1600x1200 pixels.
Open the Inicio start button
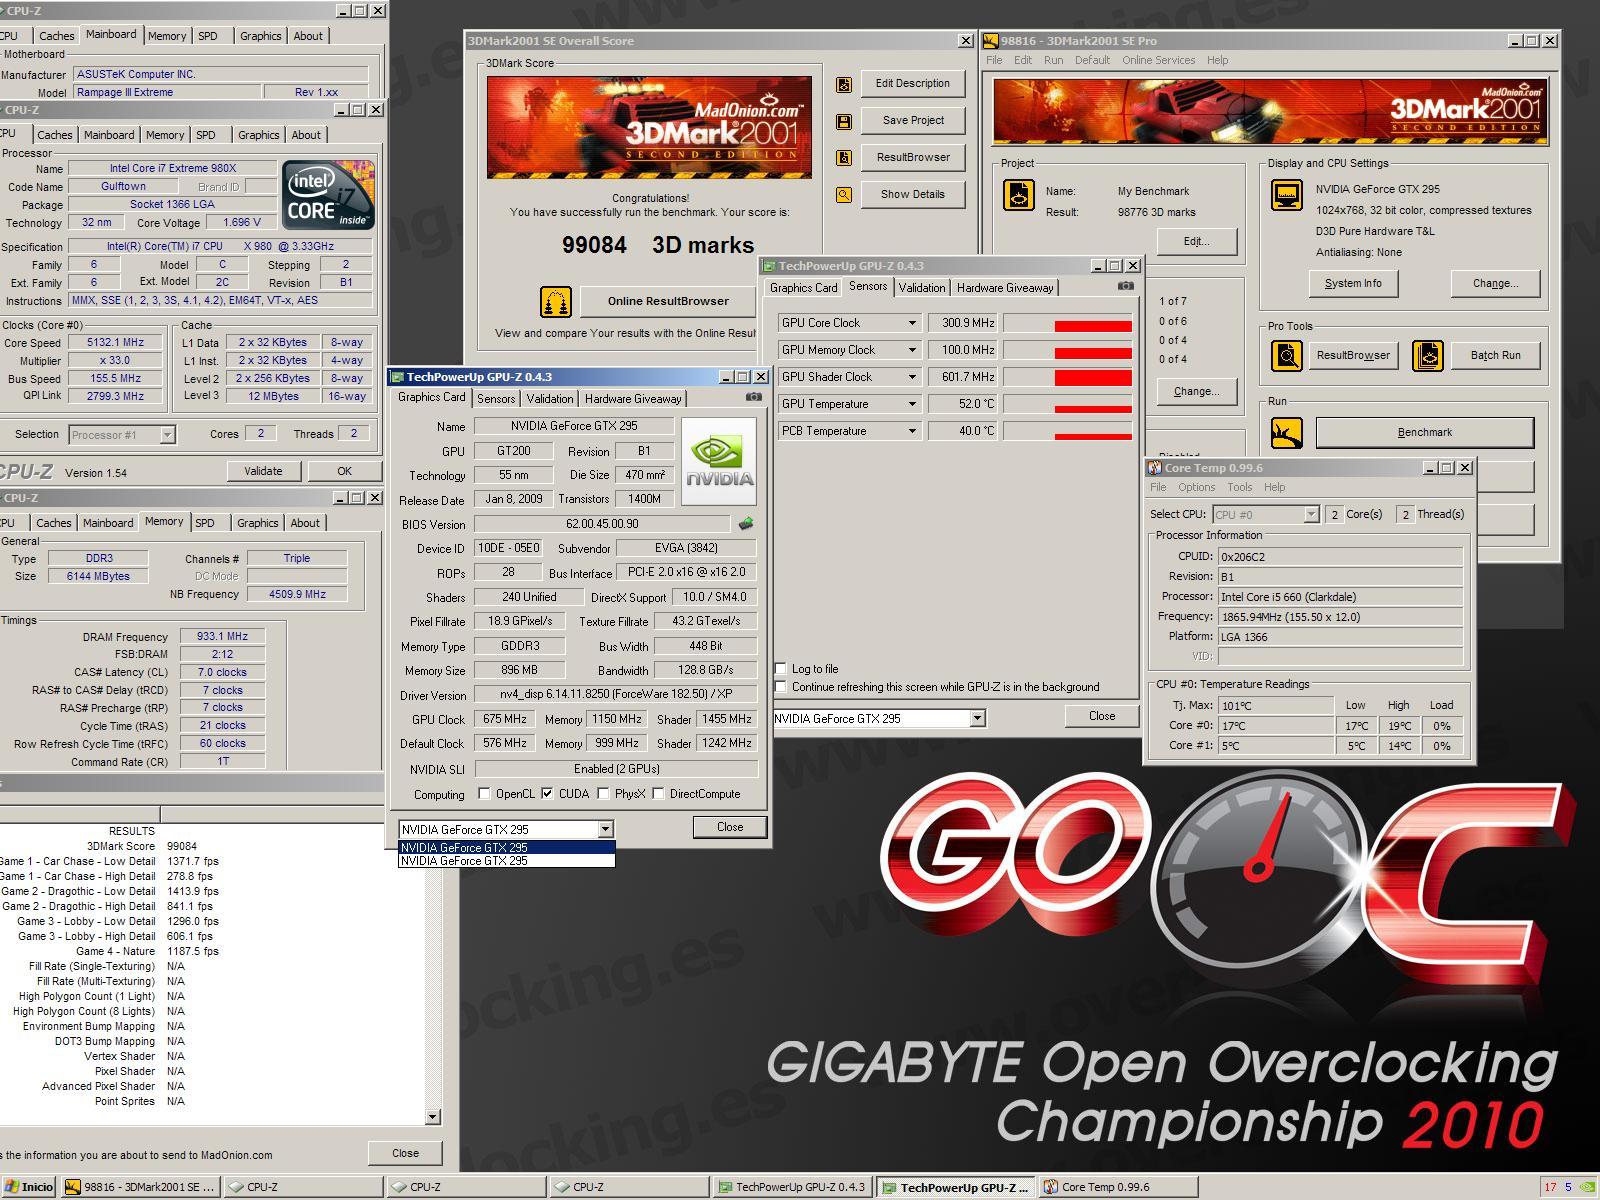(x=29, y=1187)
